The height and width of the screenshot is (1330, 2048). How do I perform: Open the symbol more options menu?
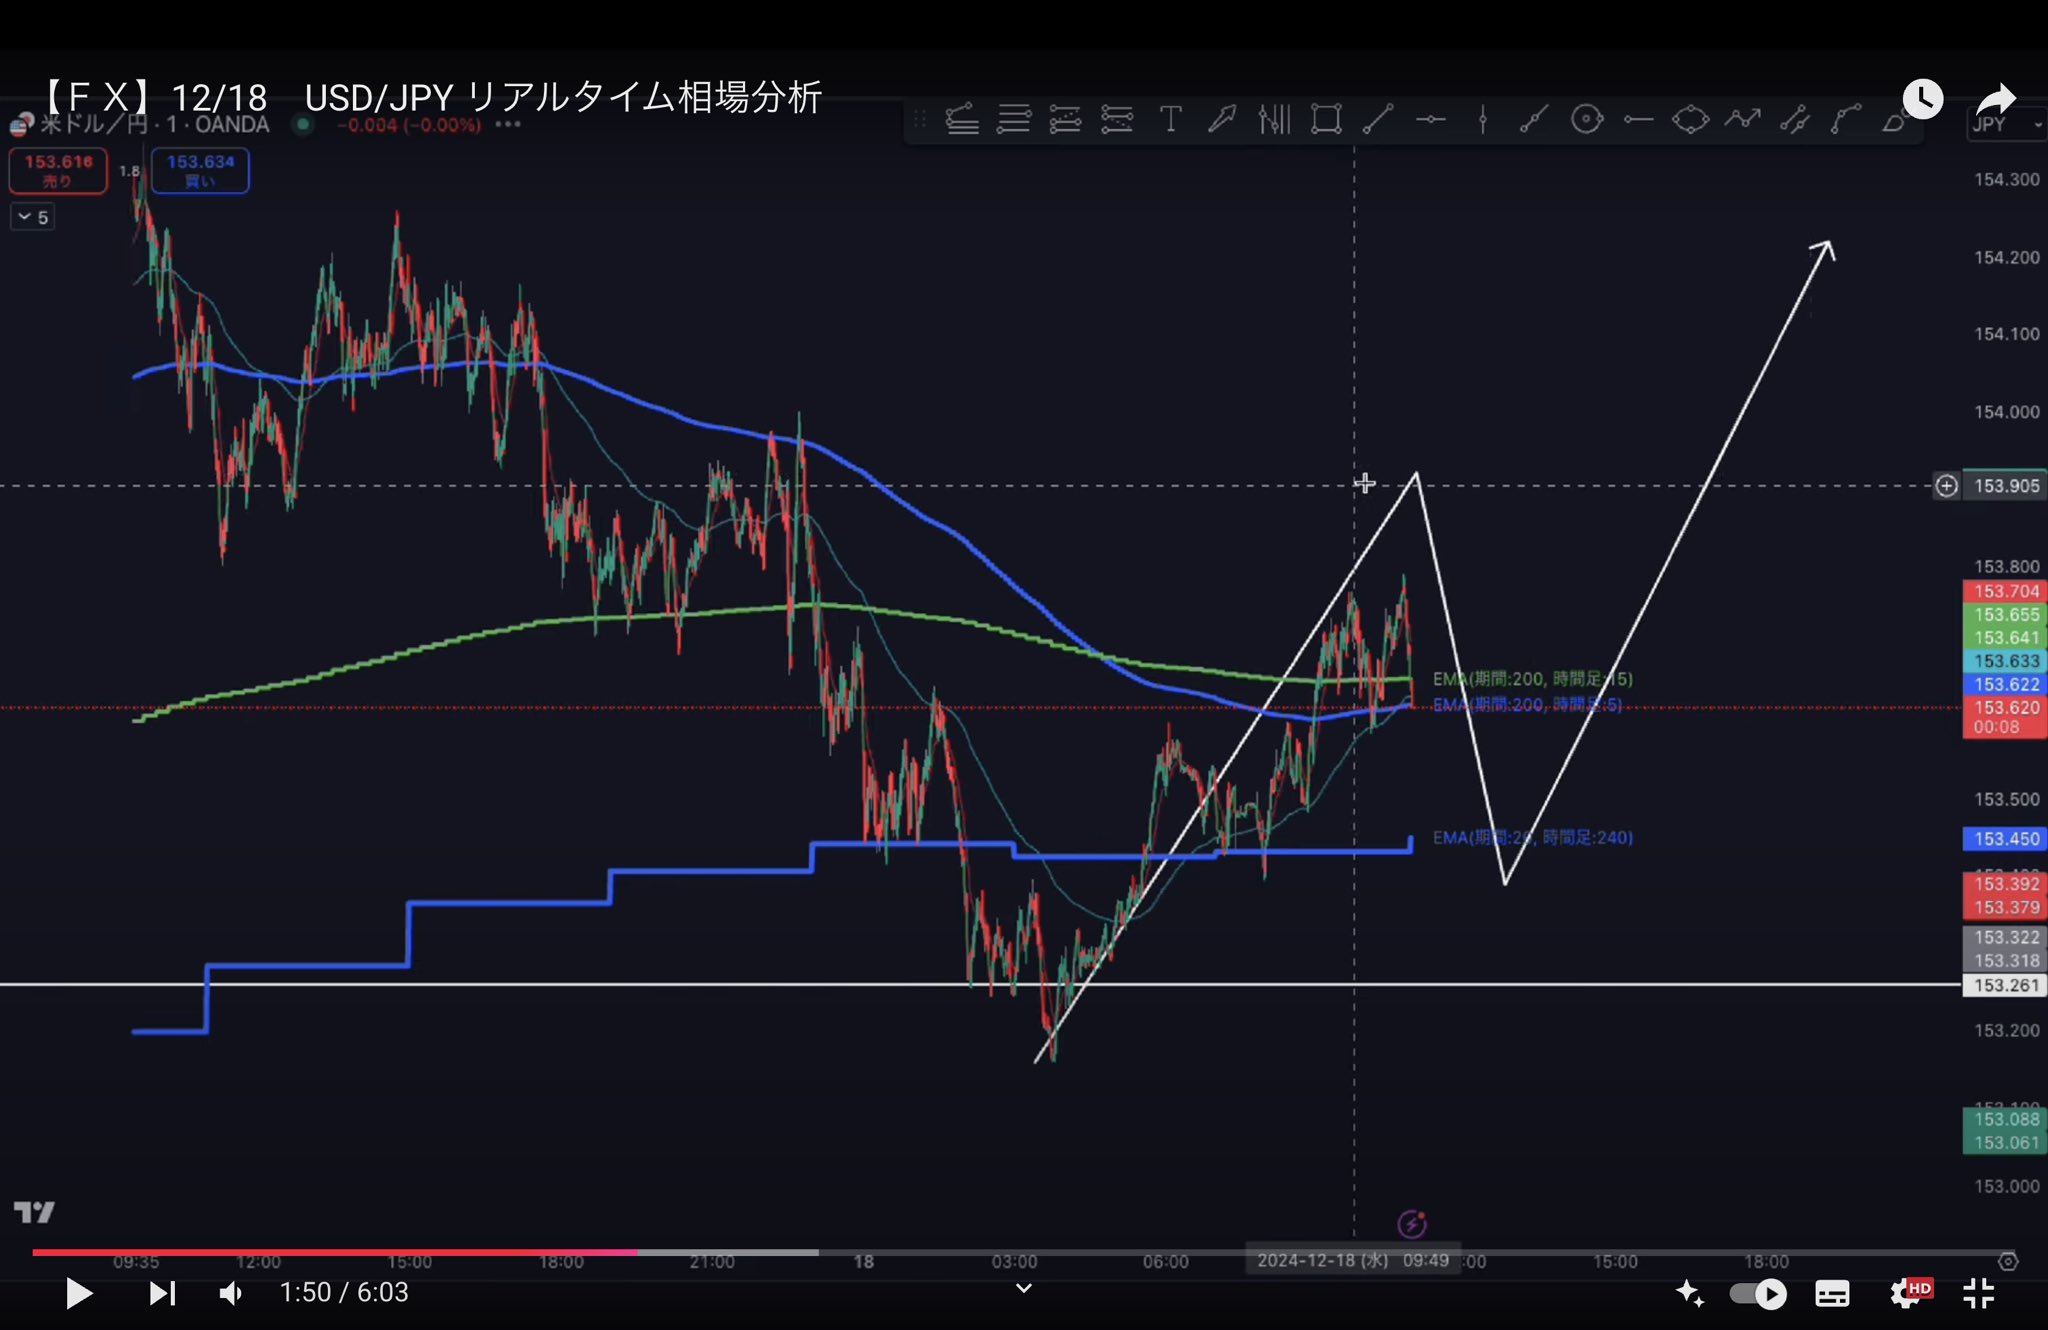[x=508, y=125]
